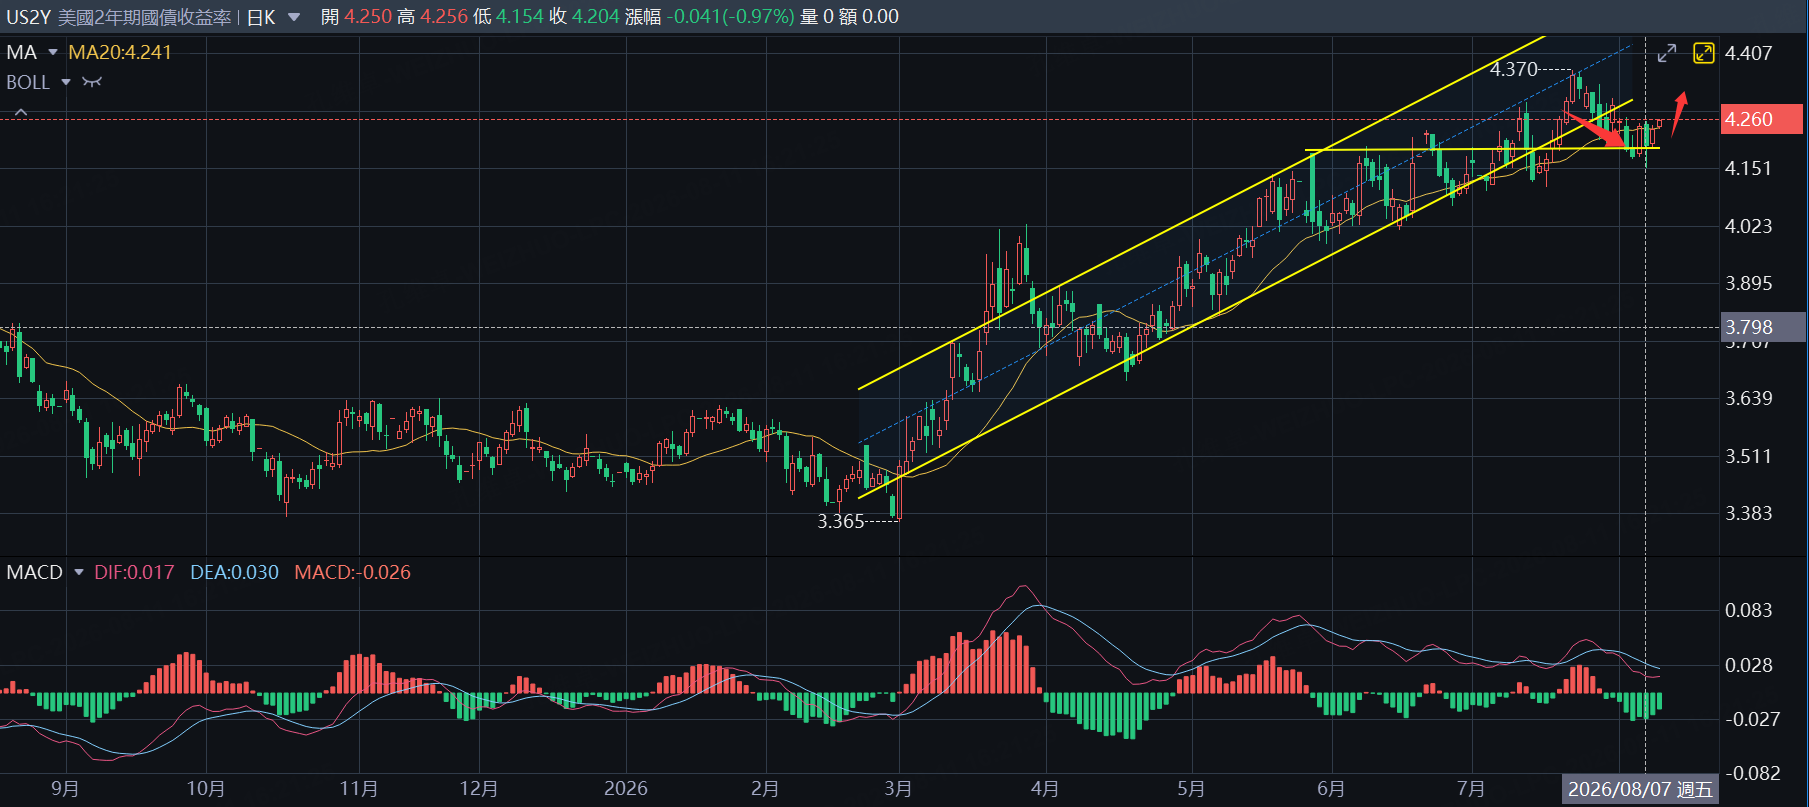Click the 11月 time axis label
The height and width of the screenshot is (807, 1809).
(359, 789)
